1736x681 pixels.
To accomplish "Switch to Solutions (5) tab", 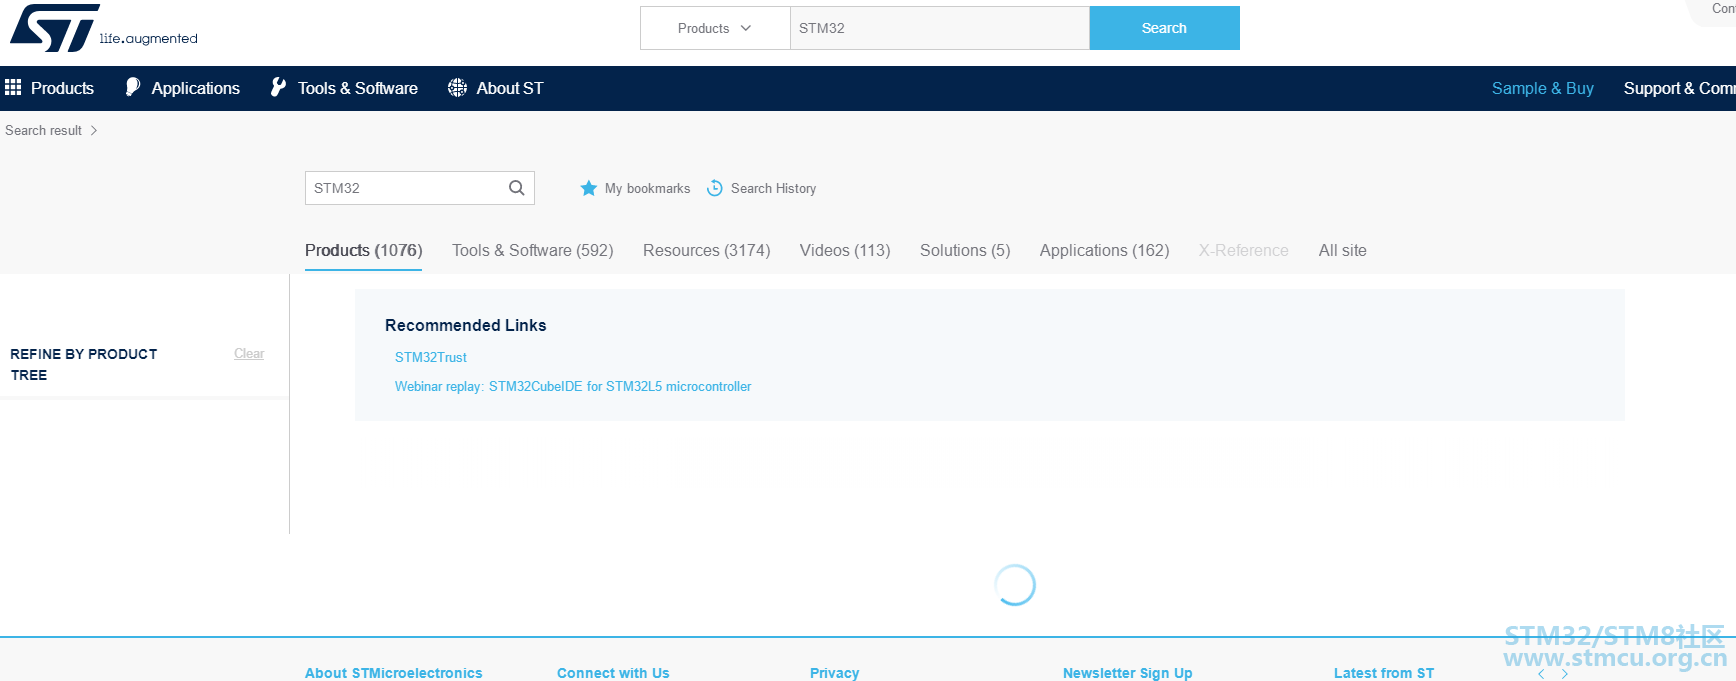I will (965, 250).
